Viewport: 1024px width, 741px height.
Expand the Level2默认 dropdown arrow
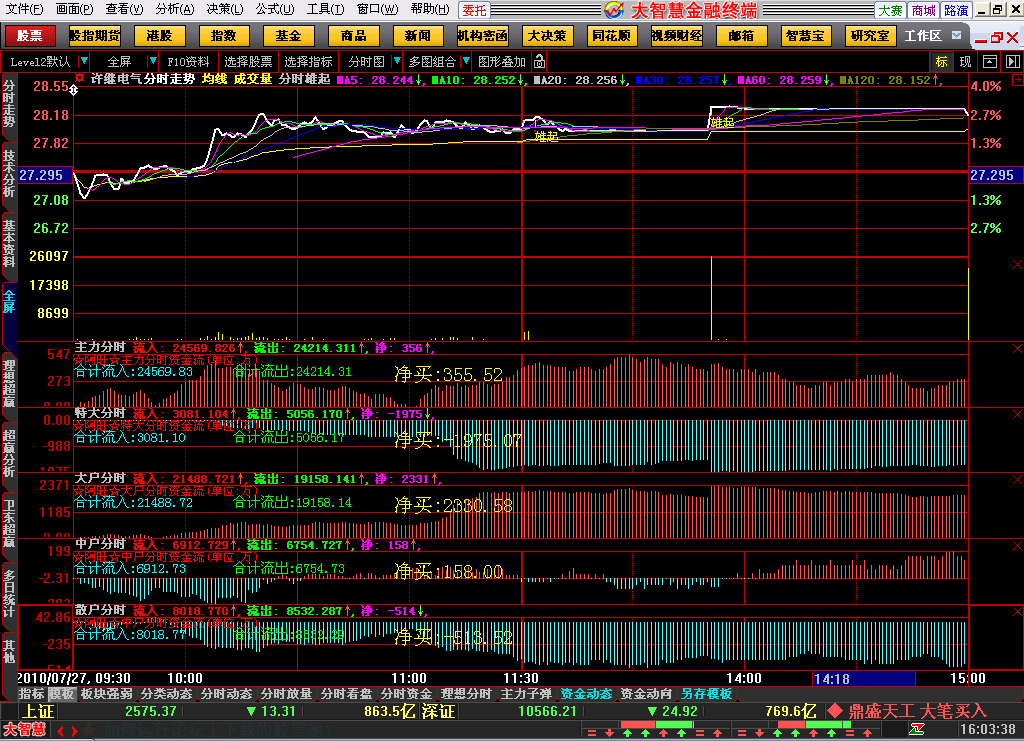[x=84, y=61]
